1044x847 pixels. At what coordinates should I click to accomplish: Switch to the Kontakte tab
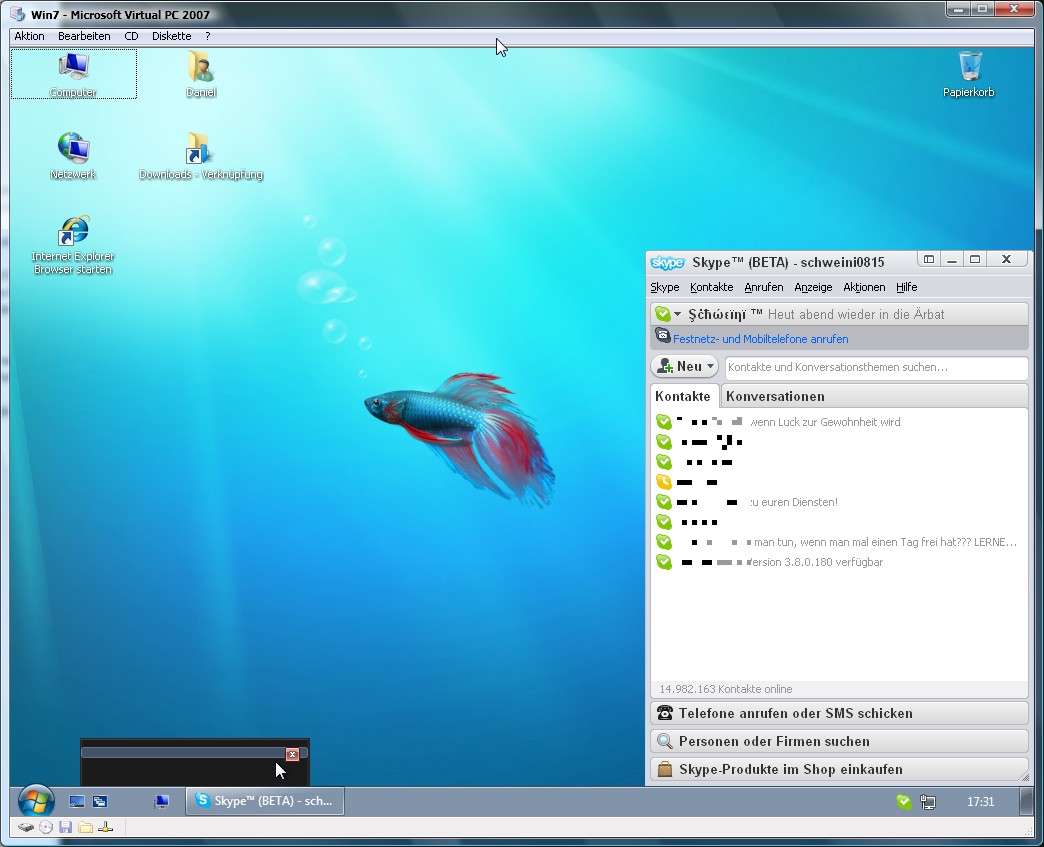pos(683,396)
